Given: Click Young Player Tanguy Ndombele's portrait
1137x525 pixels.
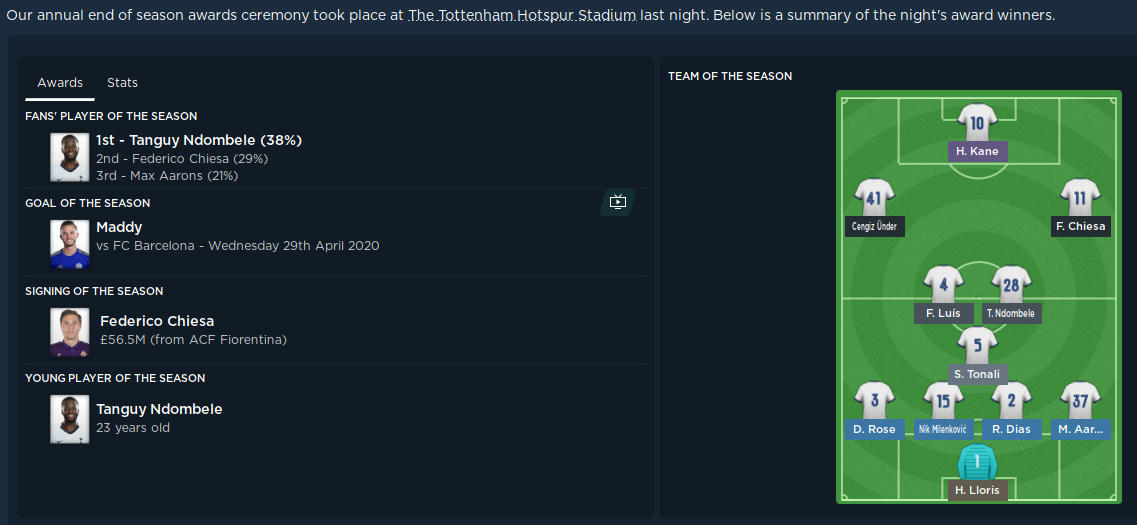Looking at the screenshot, I should 70,419.
